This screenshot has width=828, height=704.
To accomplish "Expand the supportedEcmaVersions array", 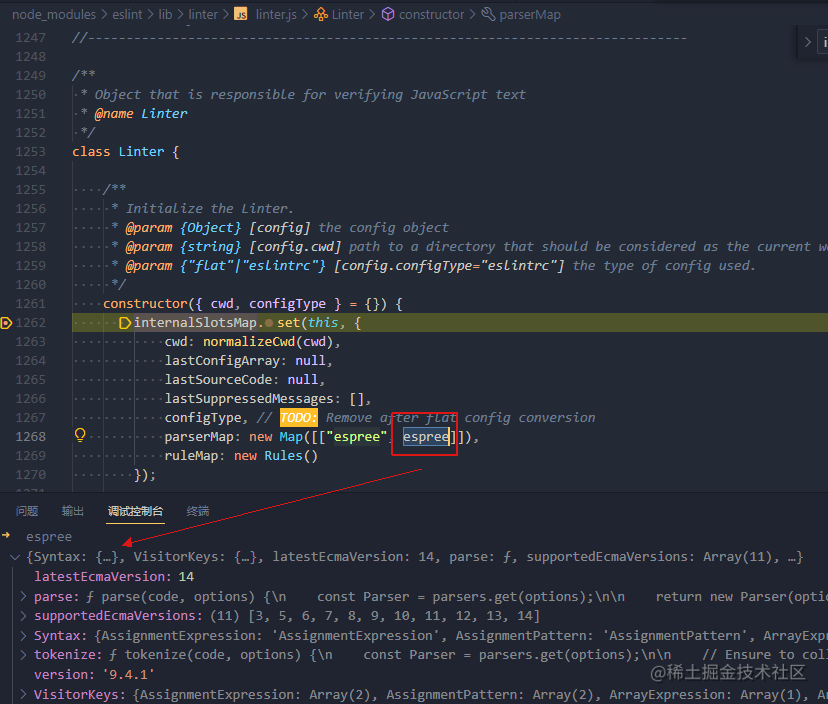I will [23, 616].
